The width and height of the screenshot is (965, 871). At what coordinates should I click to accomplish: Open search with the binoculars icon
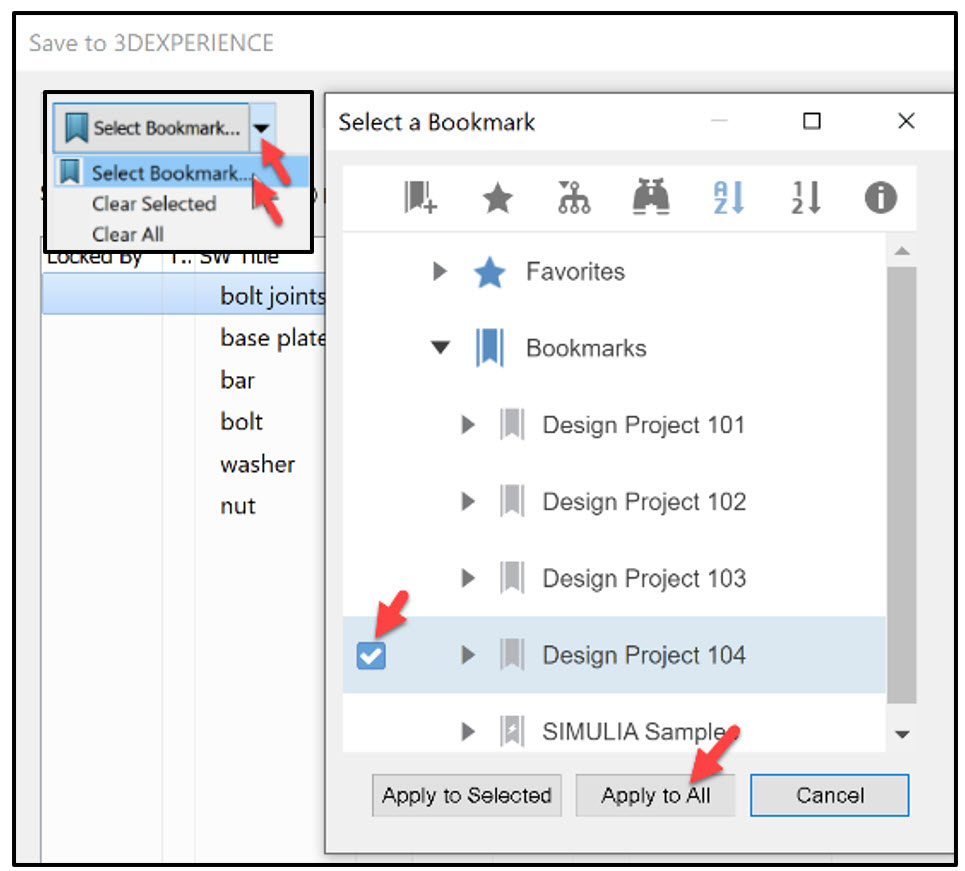coord(650,197)
